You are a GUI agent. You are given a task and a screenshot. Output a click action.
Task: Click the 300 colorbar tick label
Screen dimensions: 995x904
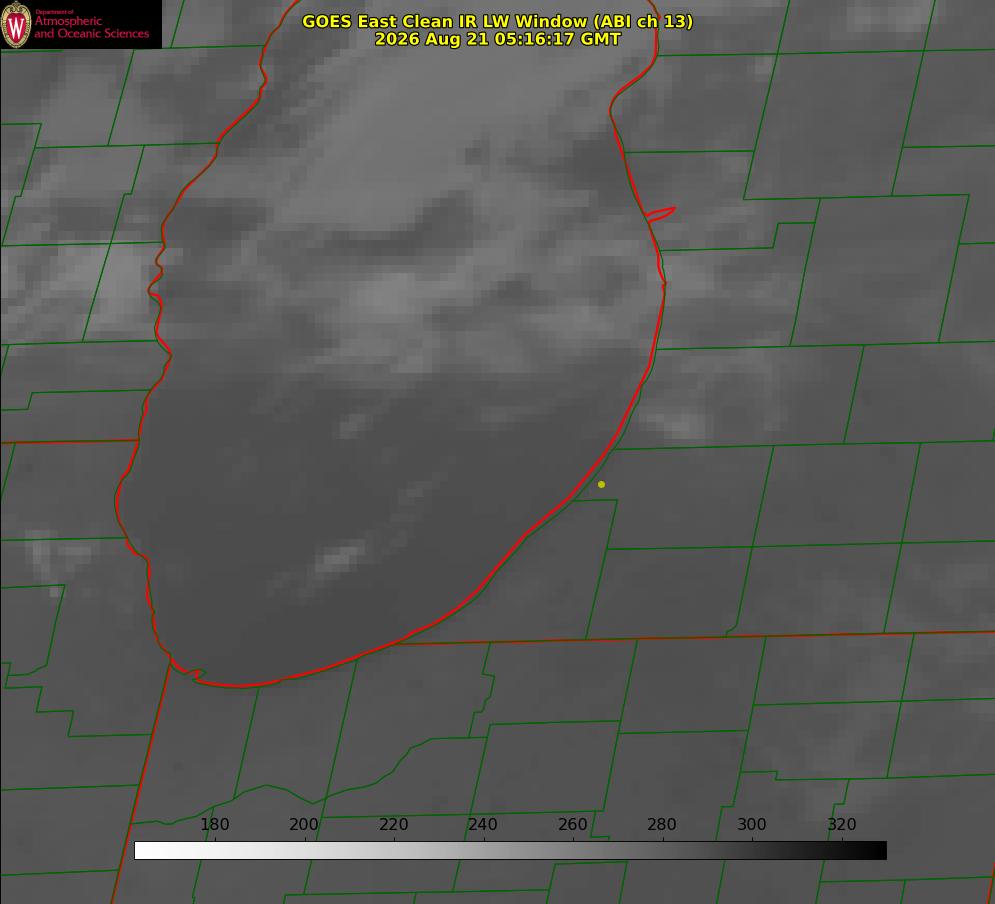pyautogui.click(x=752, y=824)
